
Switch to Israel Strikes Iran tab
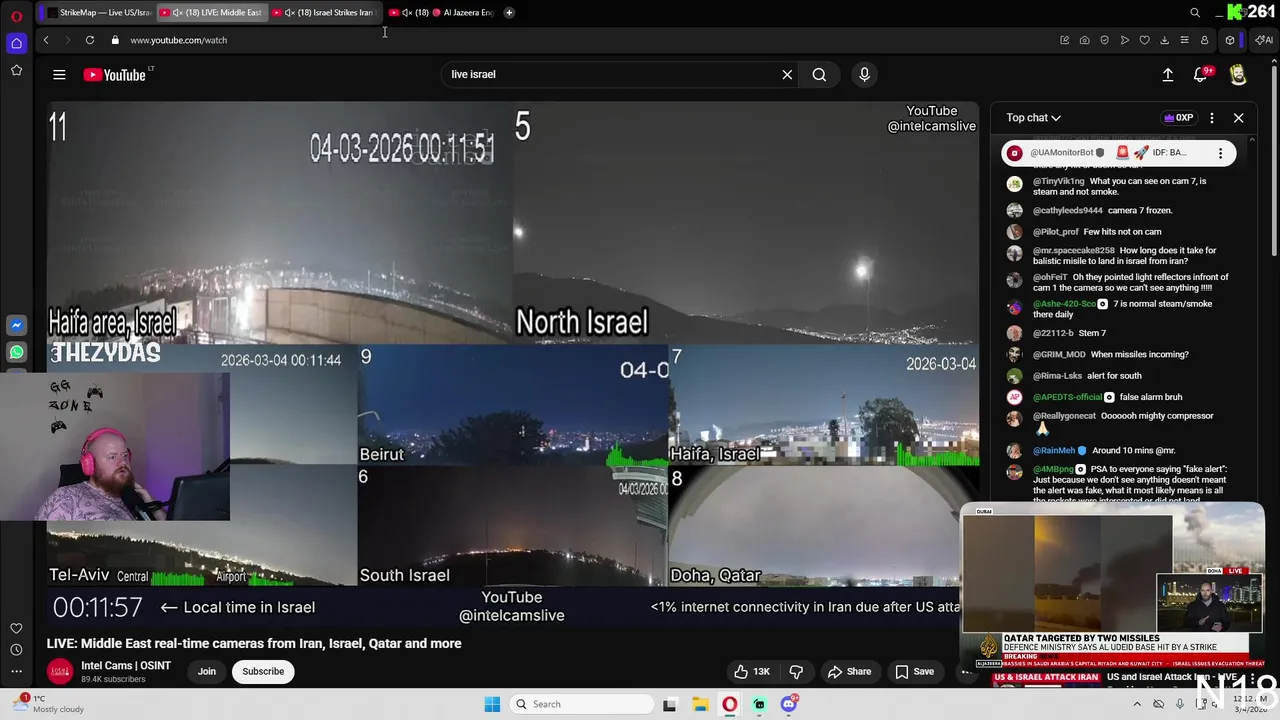click(324, 13)
